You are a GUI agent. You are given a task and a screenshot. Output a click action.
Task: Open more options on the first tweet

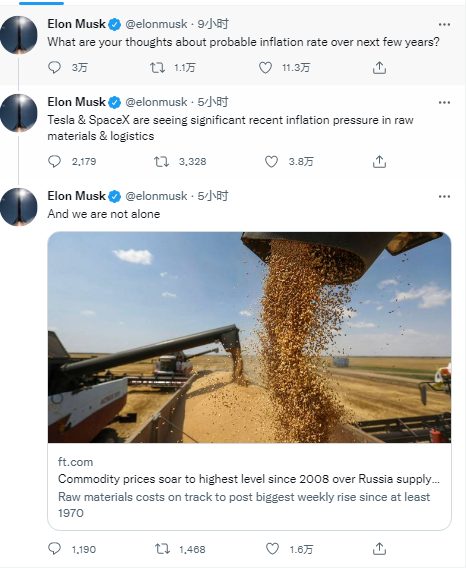pyautogui.click(x=444, y=24)
